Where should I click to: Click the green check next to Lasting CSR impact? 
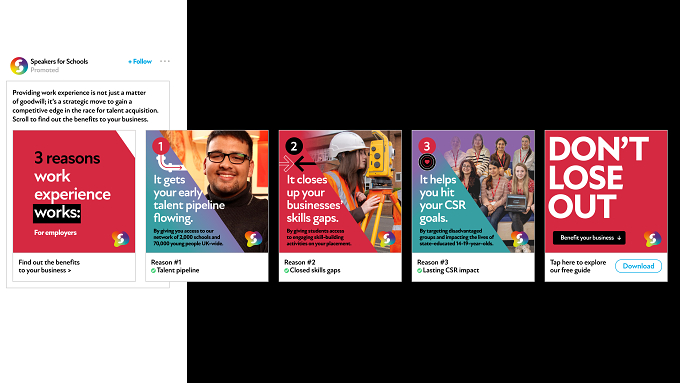point(419,271)
